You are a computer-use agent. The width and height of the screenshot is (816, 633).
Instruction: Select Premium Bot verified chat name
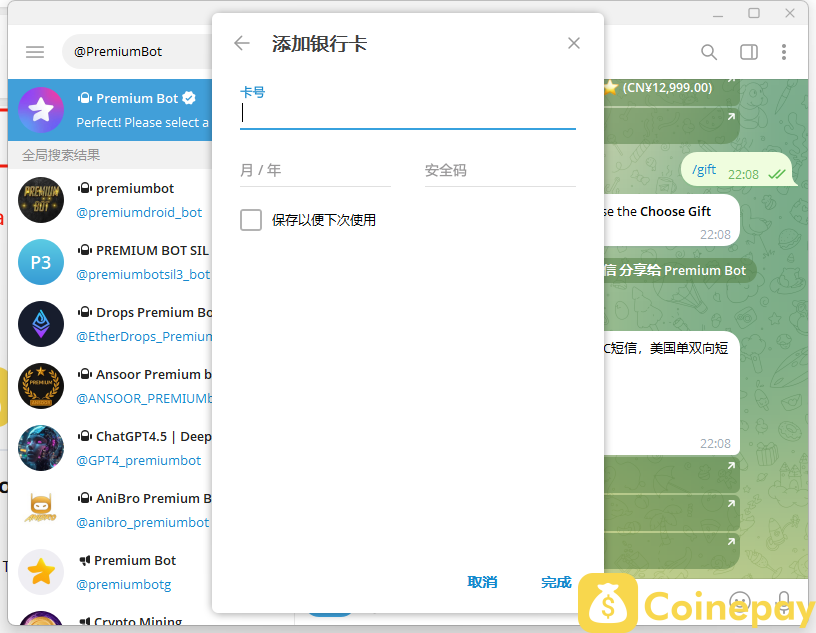point(137,98)
